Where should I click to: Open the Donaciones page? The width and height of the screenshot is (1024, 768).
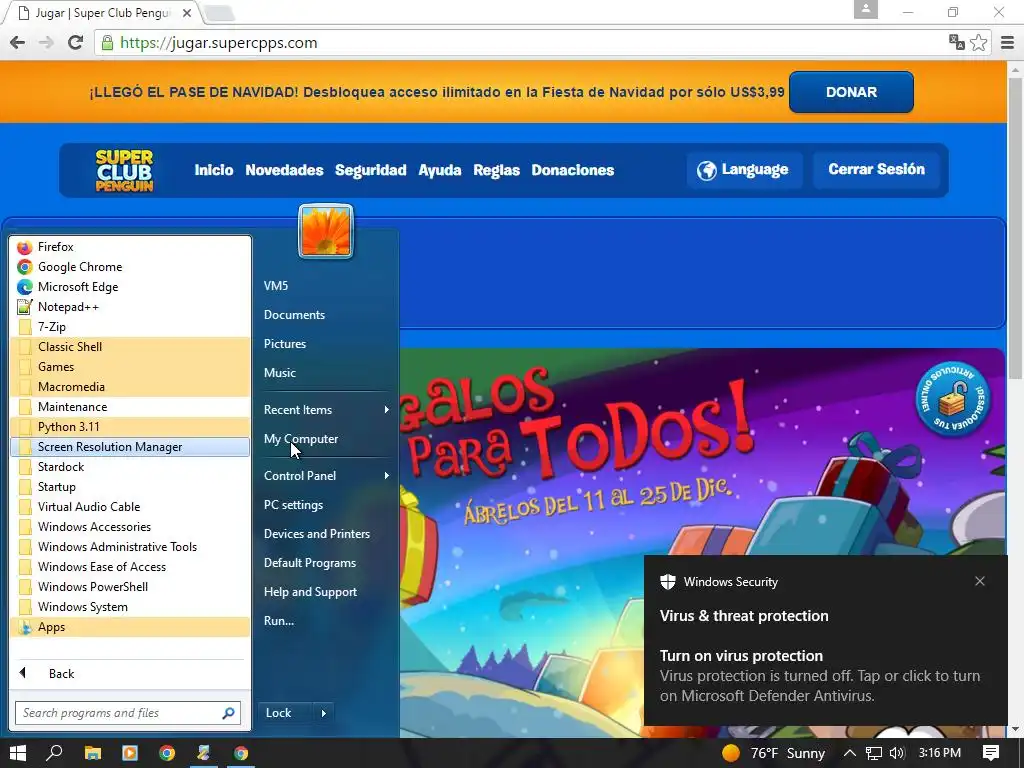click(x=573, y=170)
